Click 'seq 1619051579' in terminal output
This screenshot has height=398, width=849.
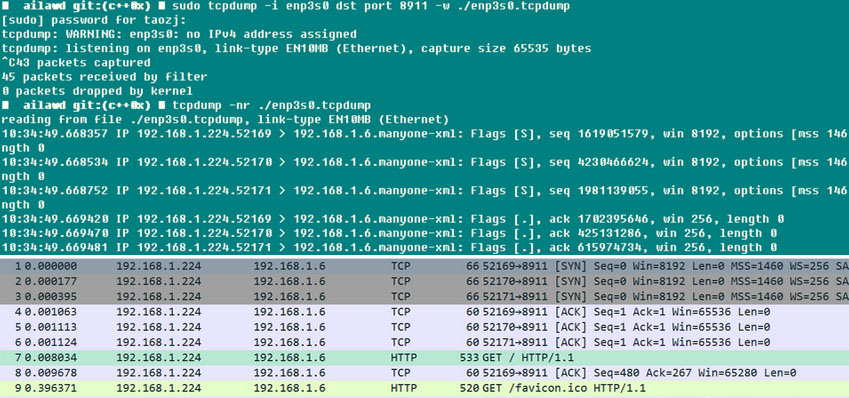[x=598, y=134]
